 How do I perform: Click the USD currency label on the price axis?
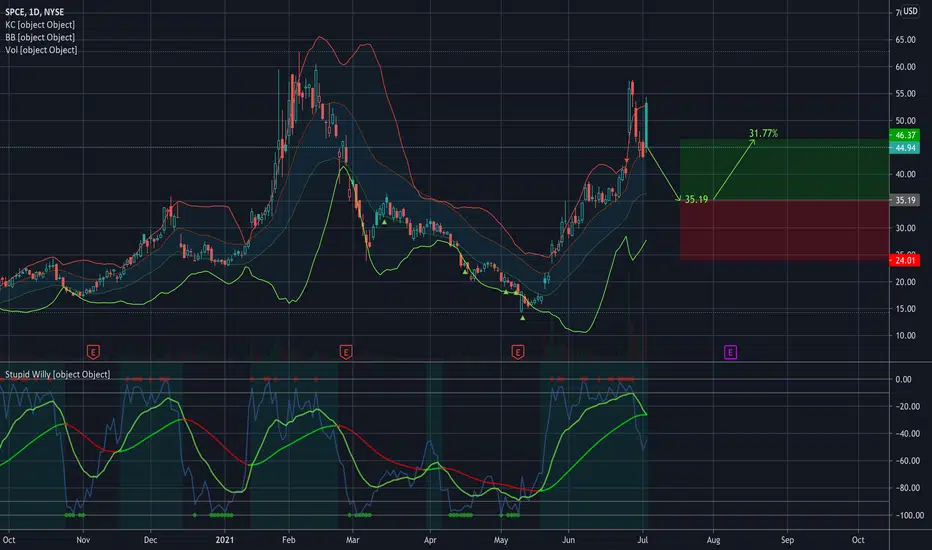tap(910, 11)
